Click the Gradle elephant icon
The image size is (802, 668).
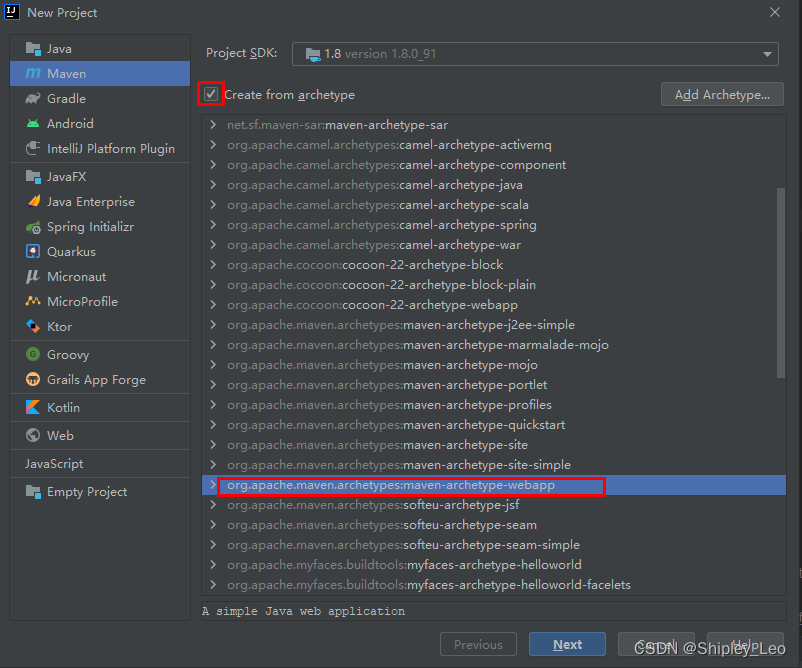[x=33, y=99]
